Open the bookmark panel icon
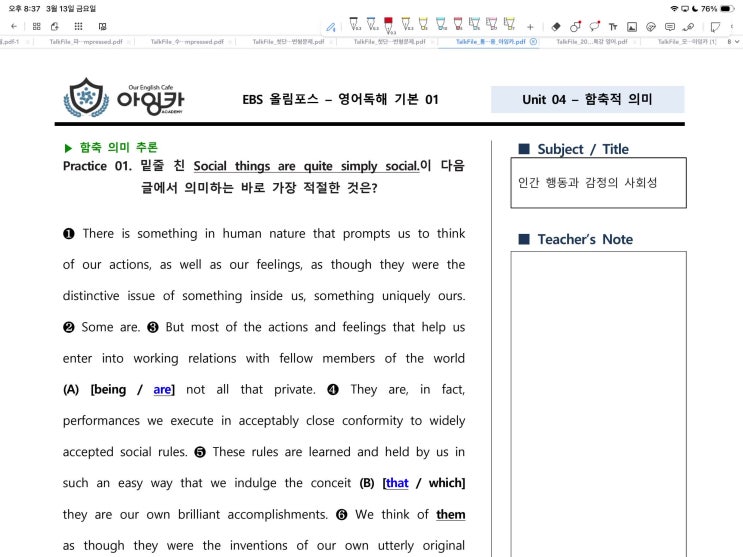 (x=102, y=26)
